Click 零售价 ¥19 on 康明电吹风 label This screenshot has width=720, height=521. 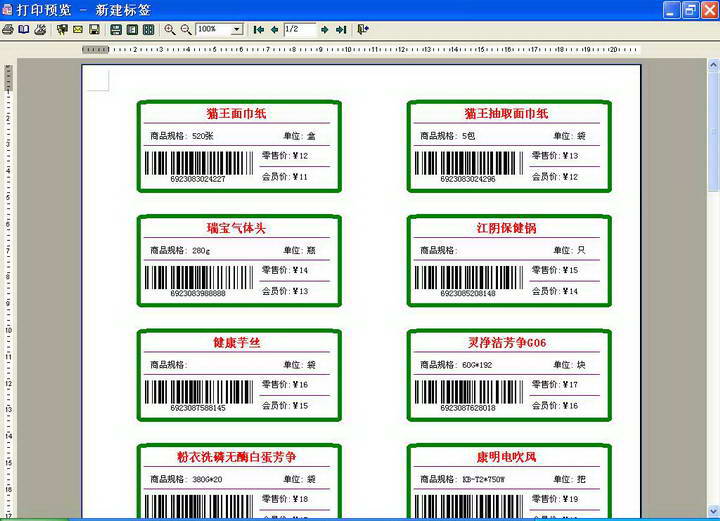tap(555, 499)
